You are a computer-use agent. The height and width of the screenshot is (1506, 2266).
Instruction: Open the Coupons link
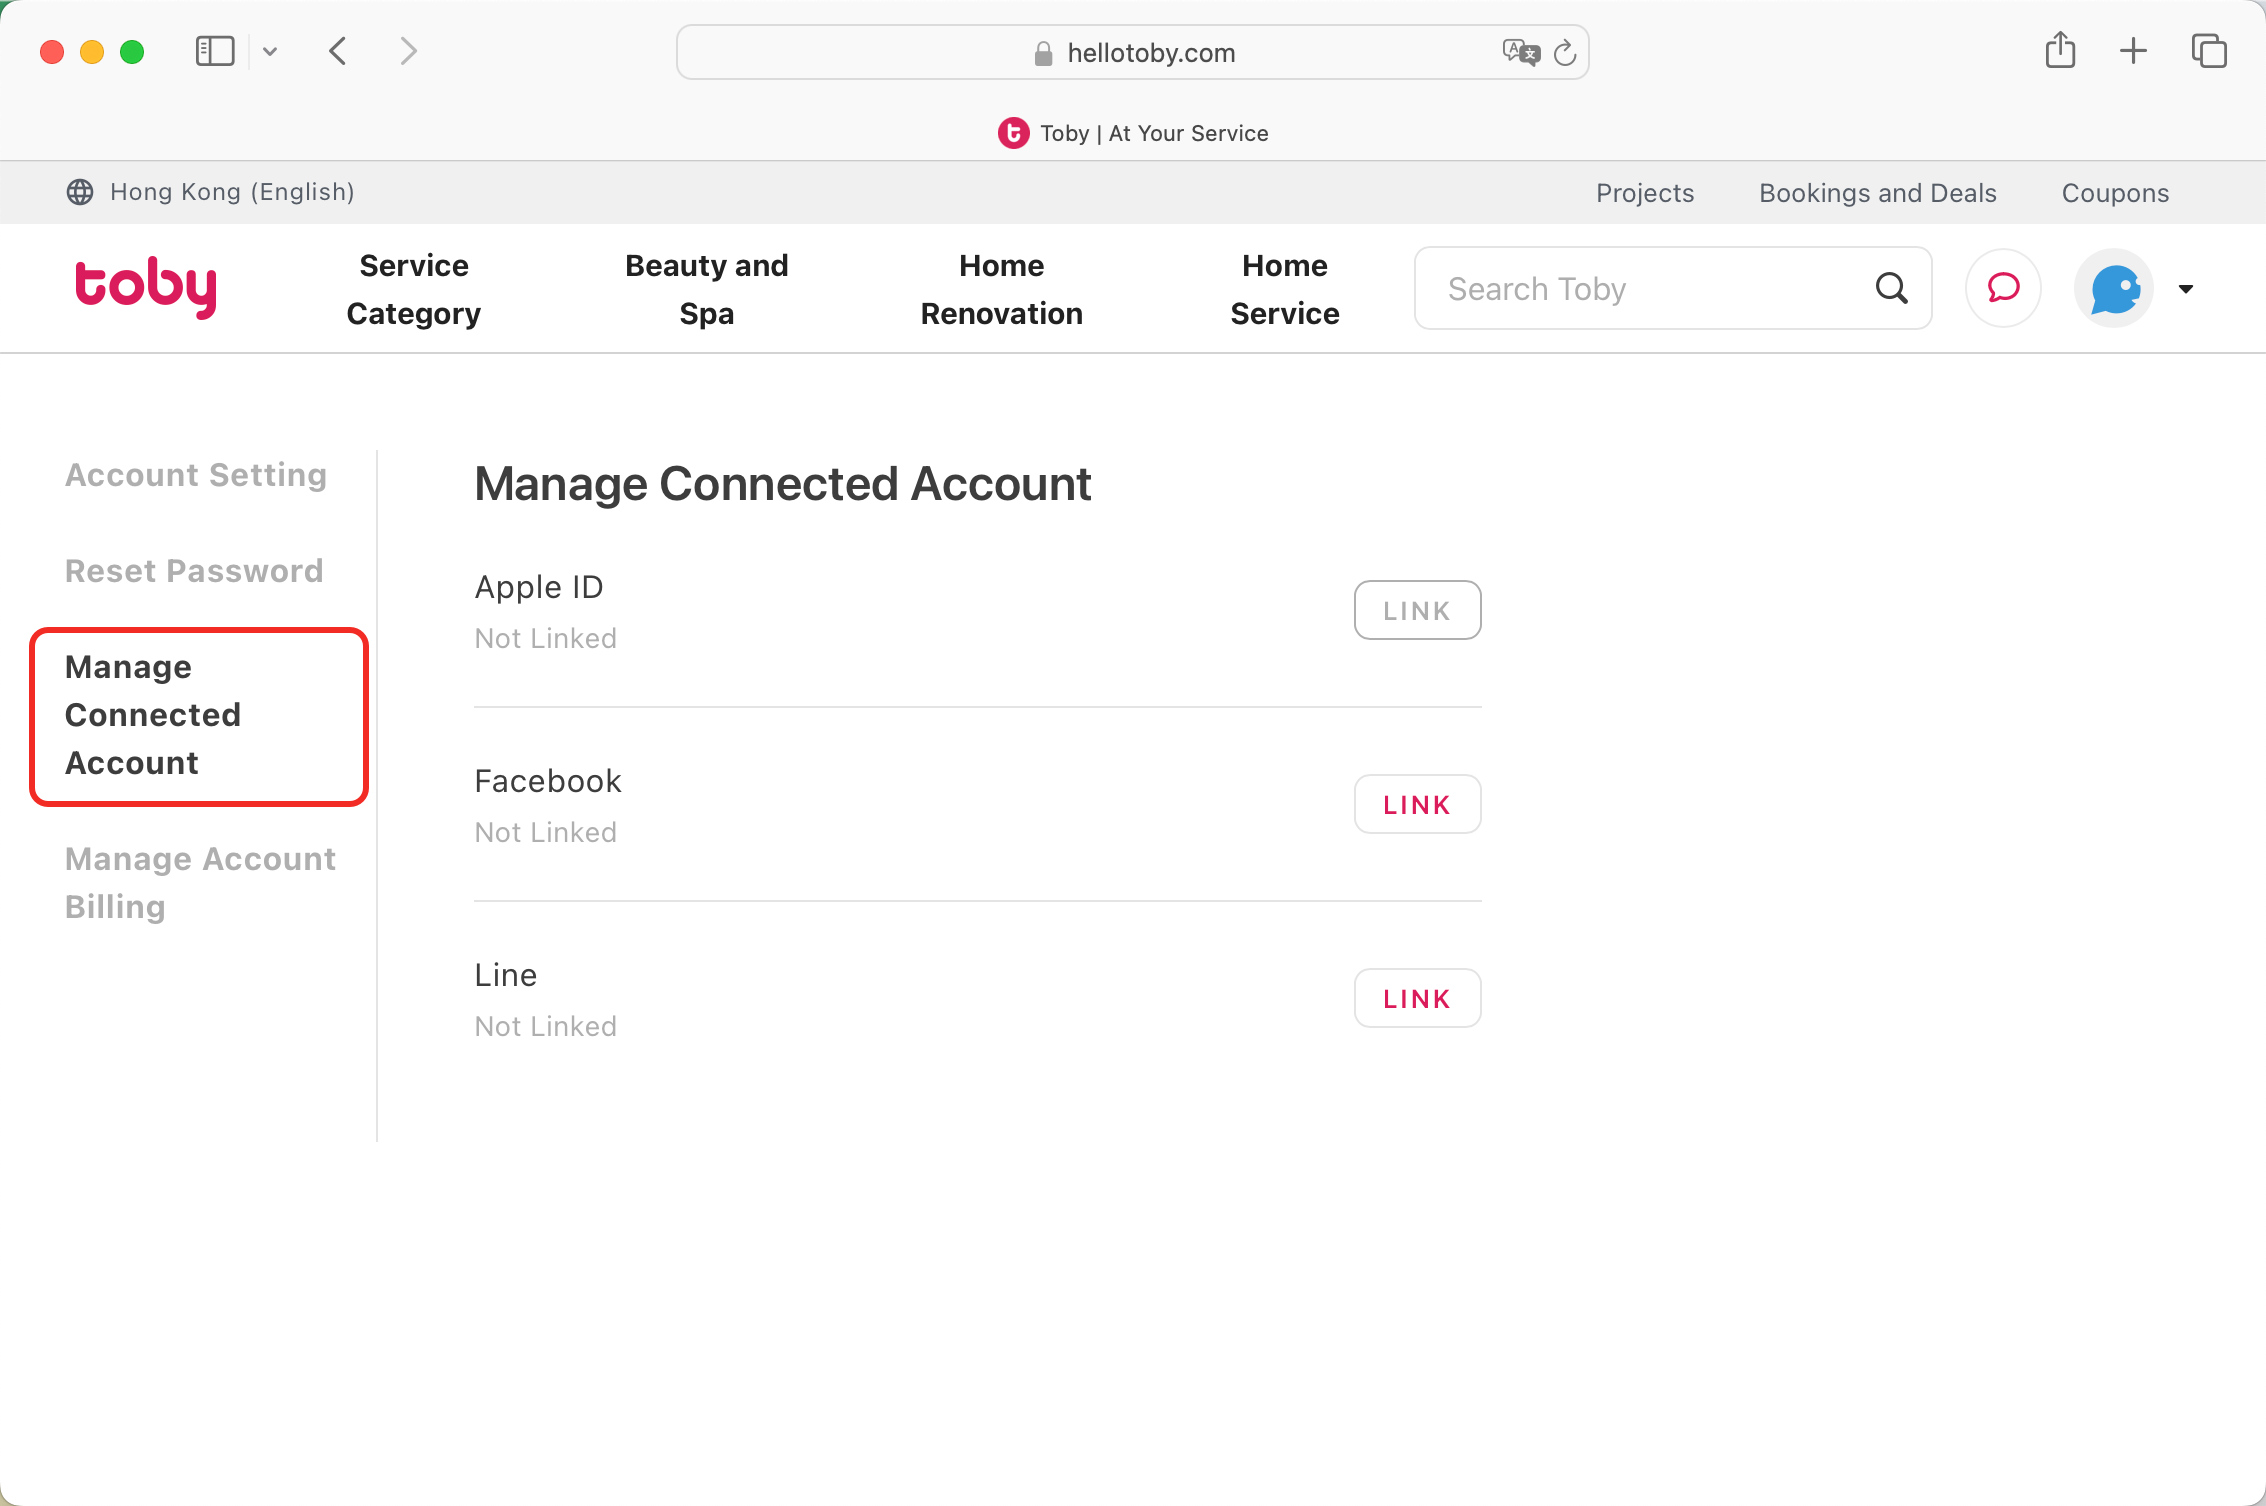point(2115,193)
